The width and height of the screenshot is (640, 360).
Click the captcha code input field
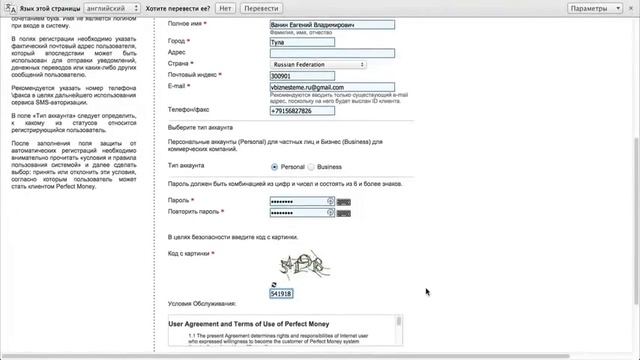pyautogui.click(x=281, y=293)
